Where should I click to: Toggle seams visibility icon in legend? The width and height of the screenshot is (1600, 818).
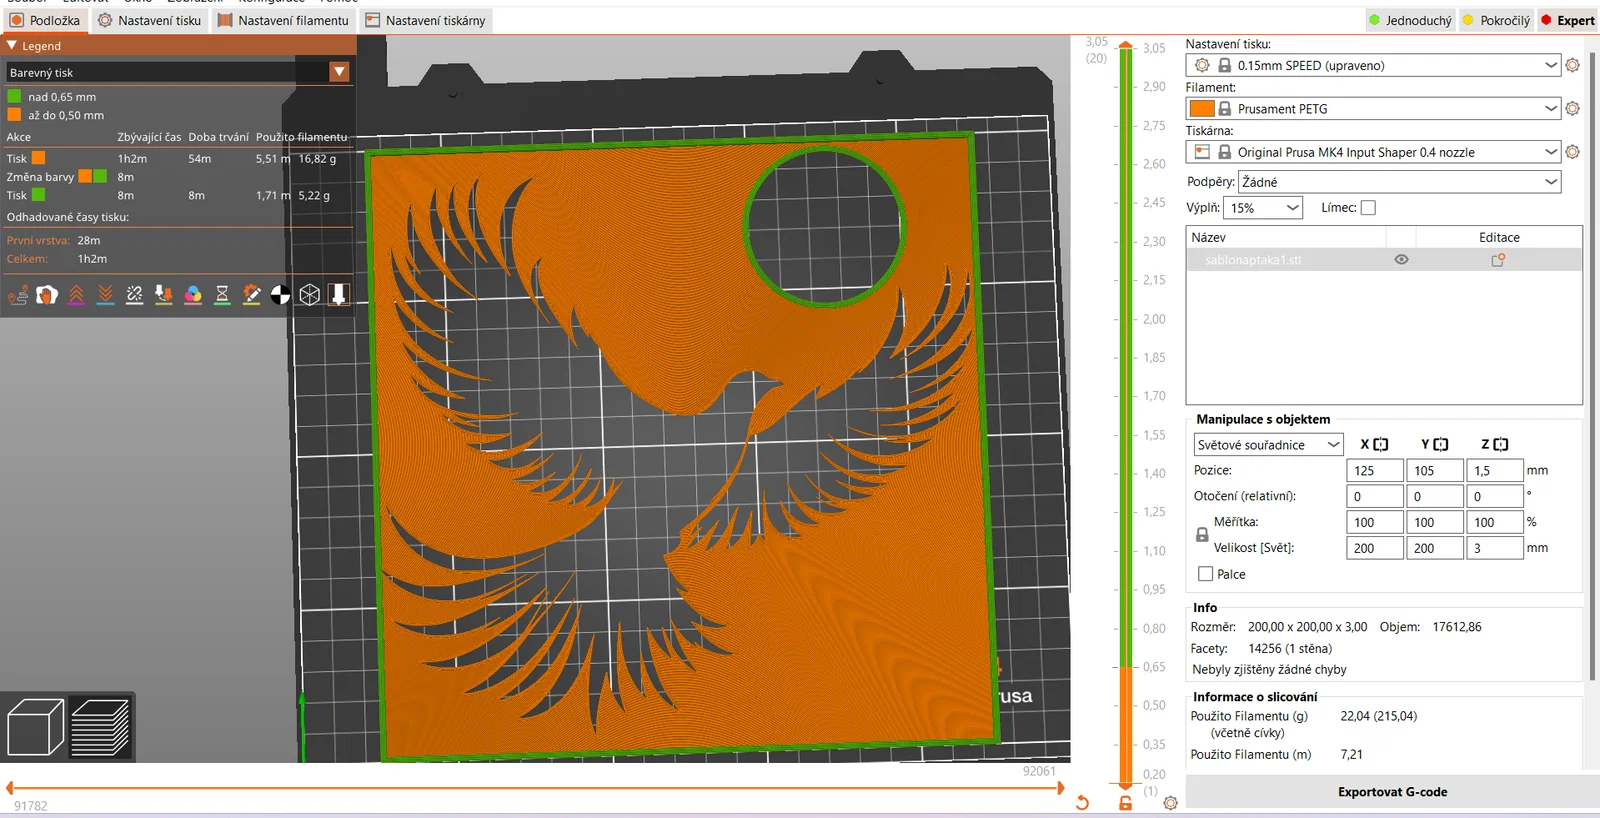(134, 294)
